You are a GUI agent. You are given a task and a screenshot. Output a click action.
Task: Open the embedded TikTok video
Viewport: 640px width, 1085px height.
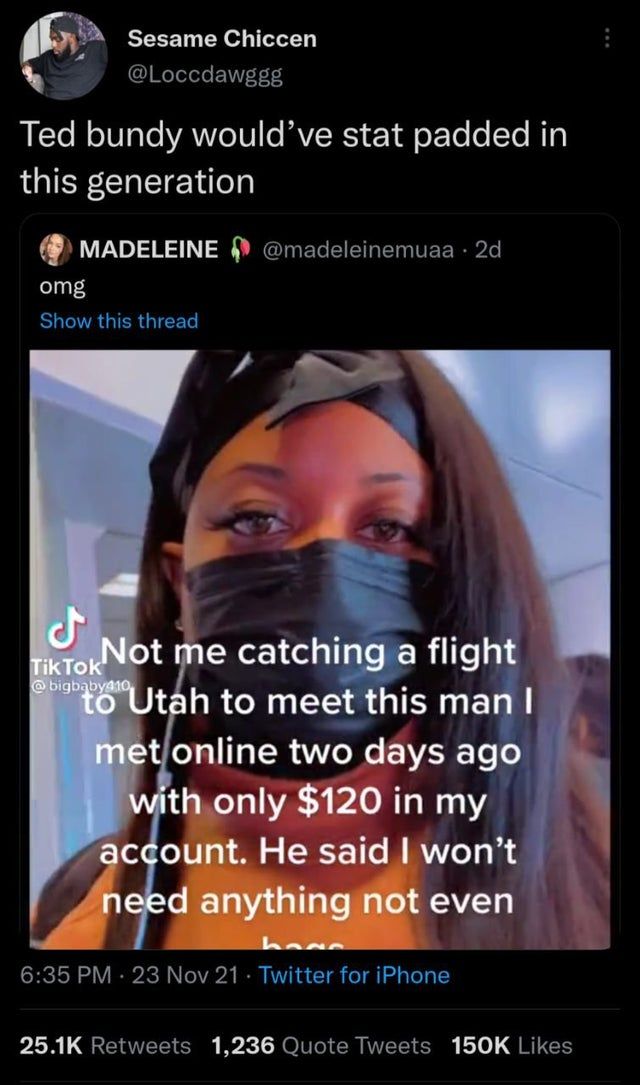(x=320, y=650)
